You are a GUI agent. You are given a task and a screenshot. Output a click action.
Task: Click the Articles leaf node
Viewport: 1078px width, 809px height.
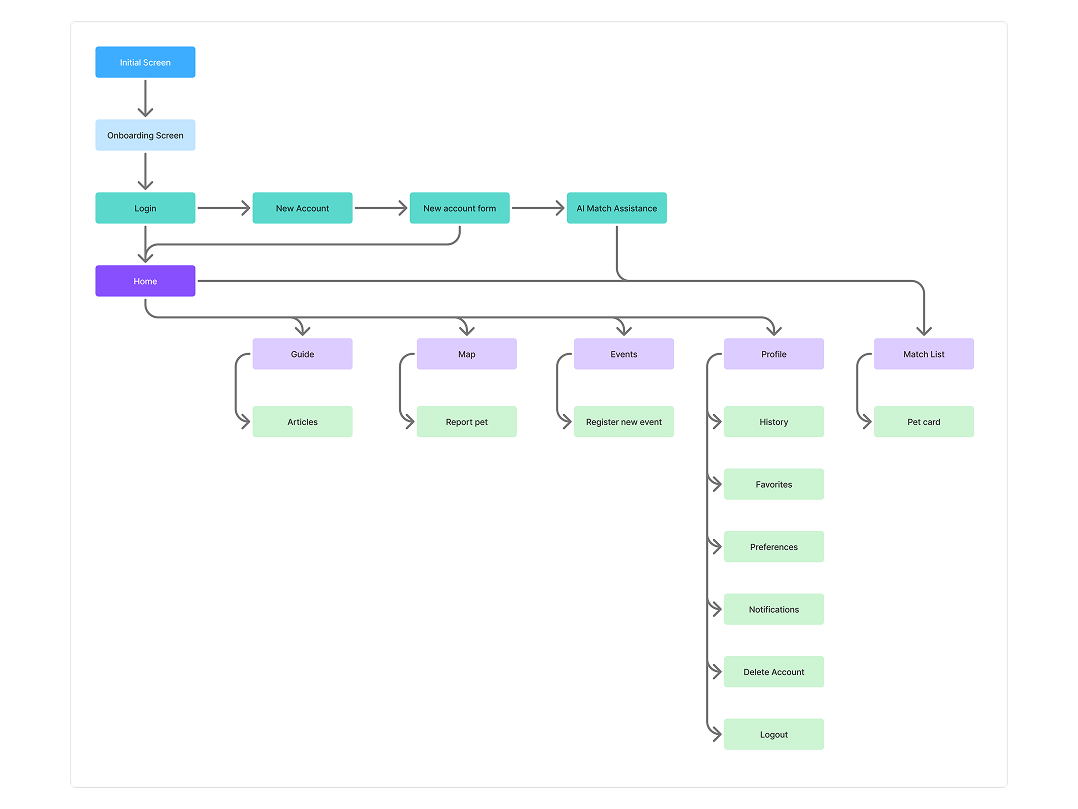click(x=302, y=422)
